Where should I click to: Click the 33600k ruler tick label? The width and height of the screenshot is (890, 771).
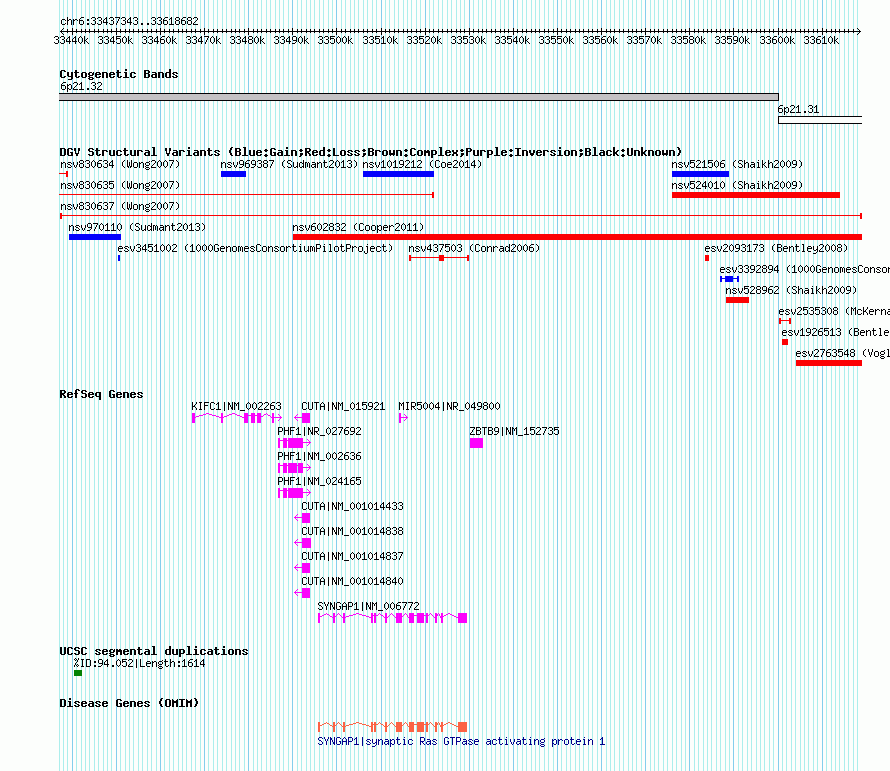[777, 41]
